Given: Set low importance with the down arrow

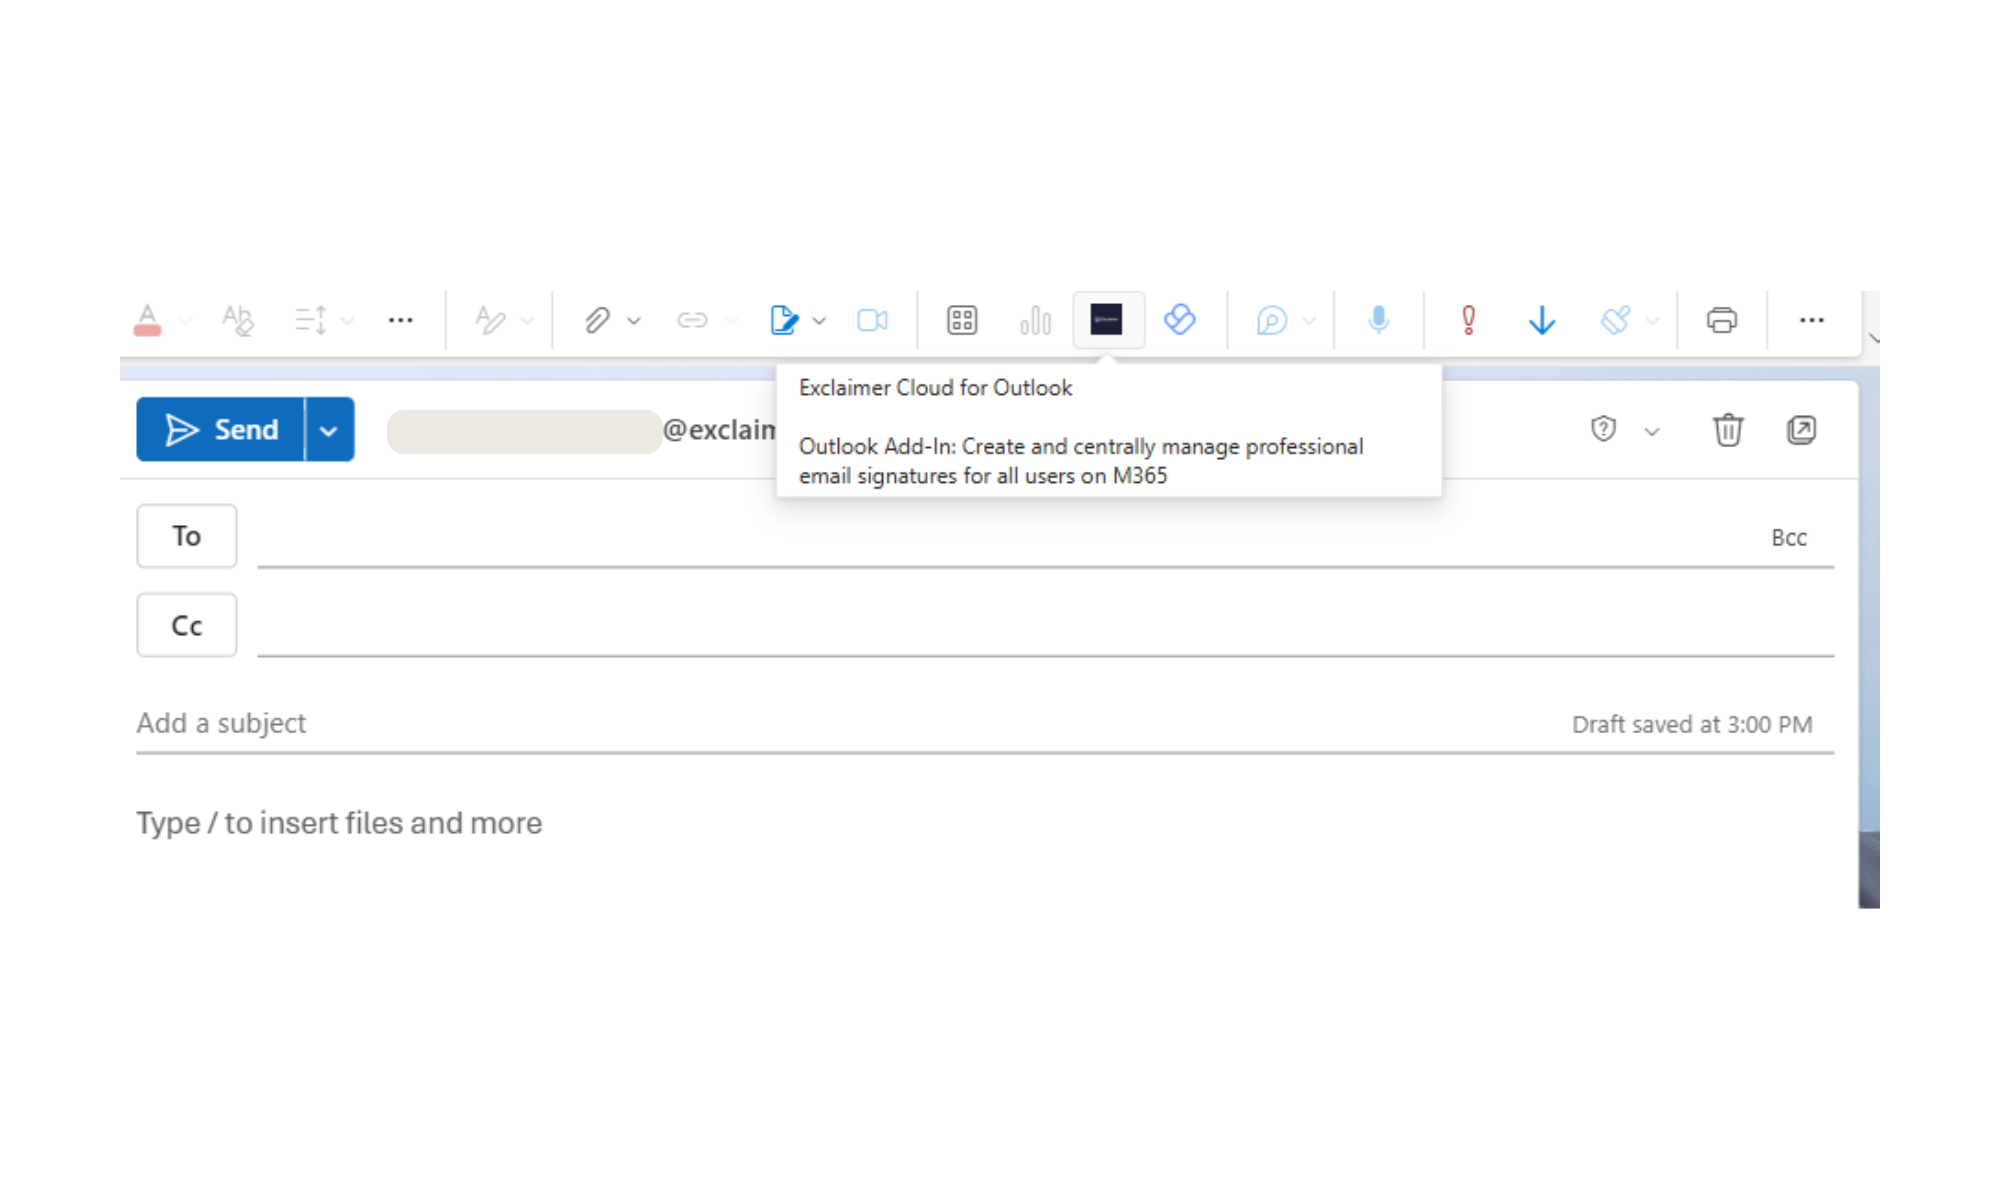Looking at the screenshot, I should point(1541,320).
